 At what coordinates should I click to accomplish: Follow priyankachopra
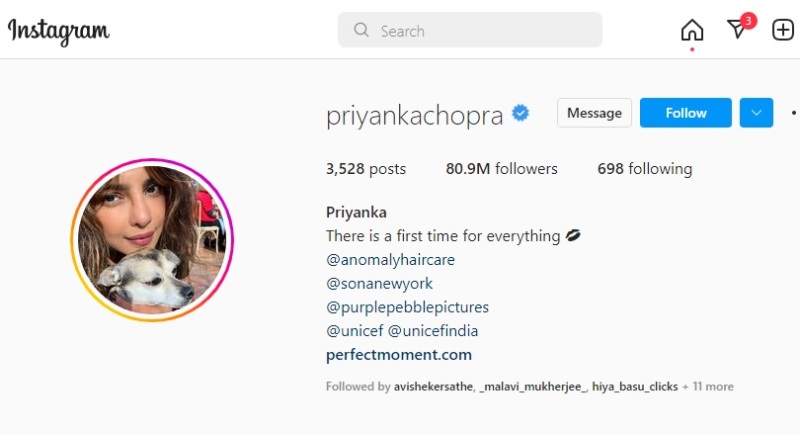[686, 113]
